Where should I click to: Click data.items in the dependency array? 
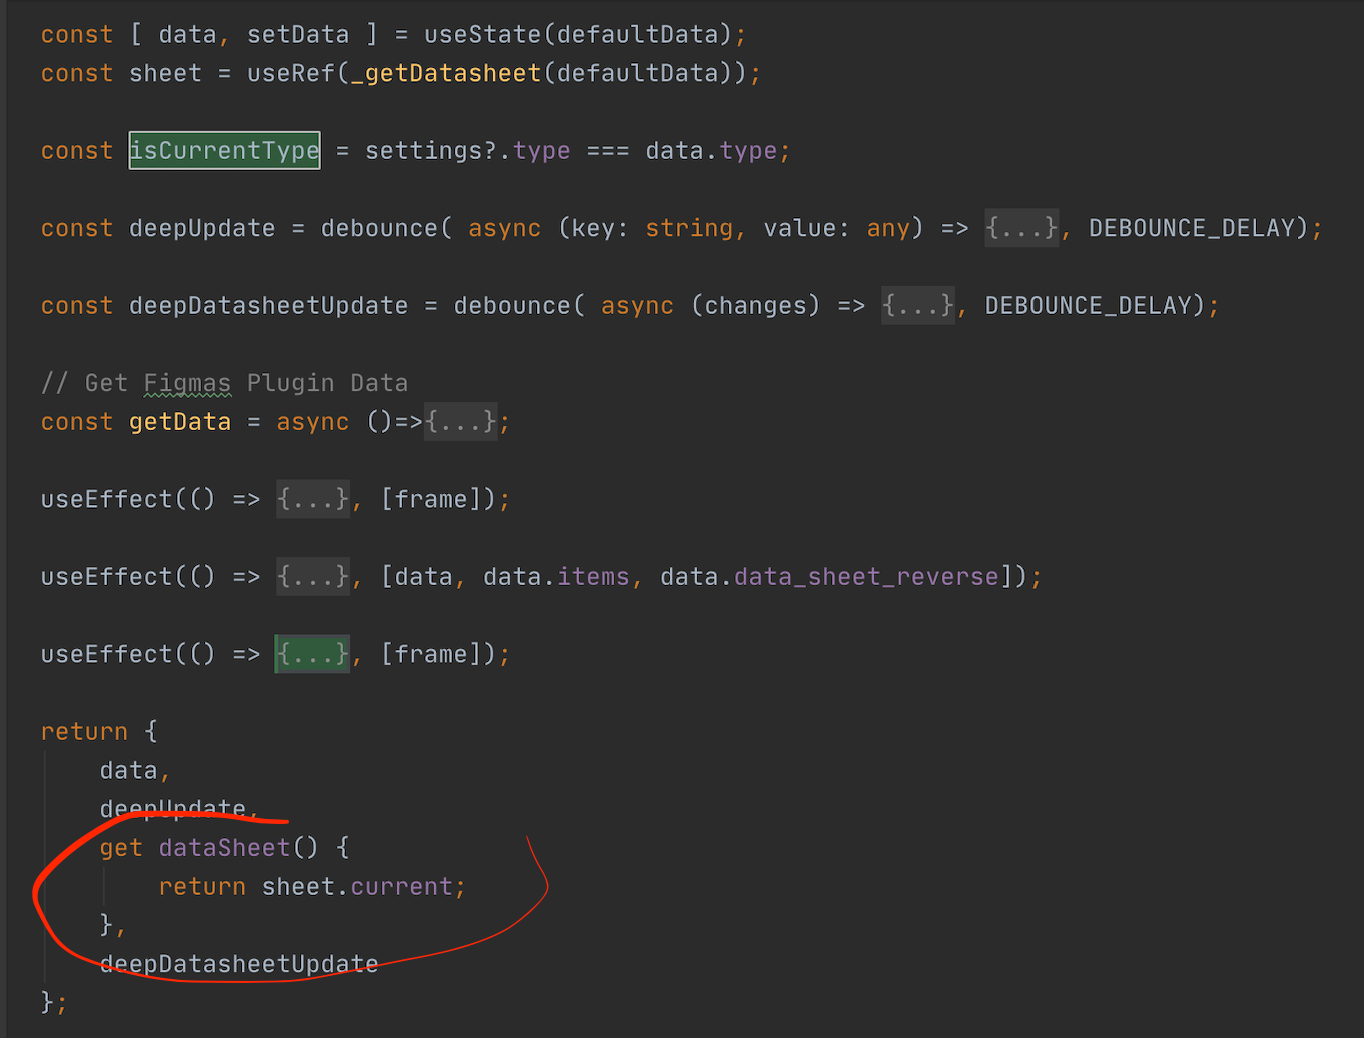(556, 576)
